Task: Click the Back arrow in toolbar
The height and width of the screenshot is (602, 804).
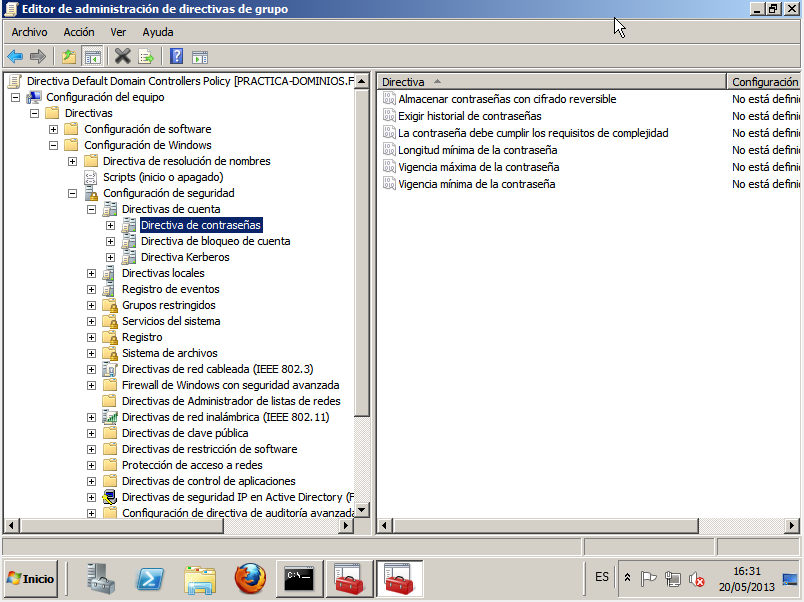Action: [15, 56]
